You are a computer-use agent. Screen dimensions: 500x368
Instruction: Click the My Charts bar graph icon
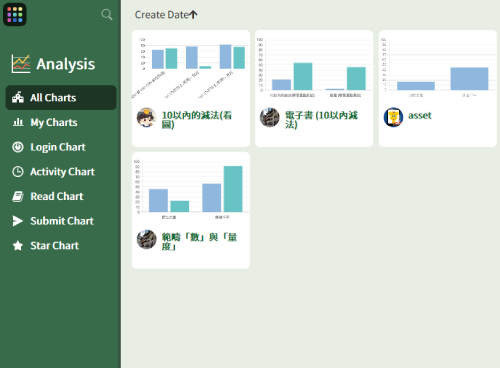click(x=18, y=122)
